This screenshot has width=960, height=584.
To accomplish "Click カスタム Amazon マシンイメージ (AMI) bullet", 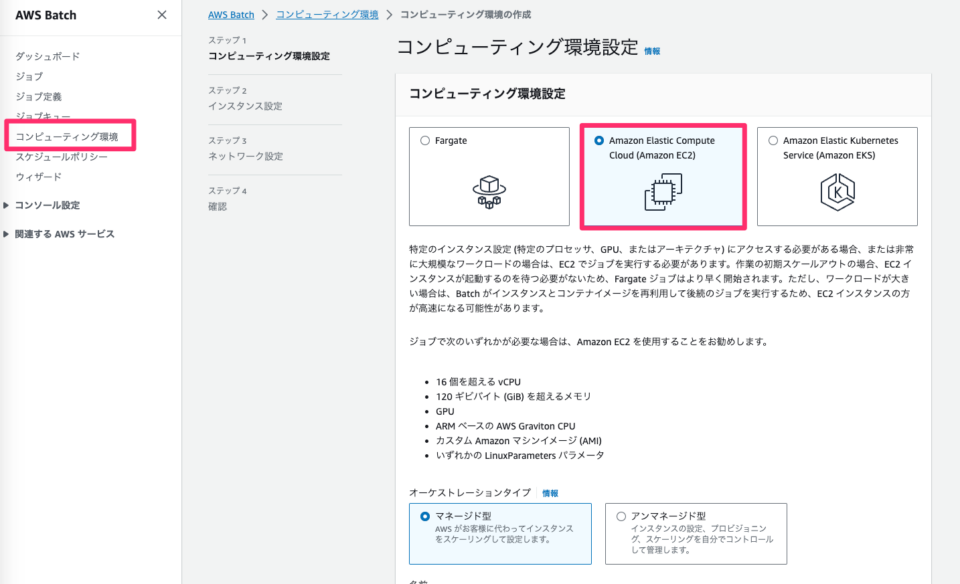I will [519, 441].
